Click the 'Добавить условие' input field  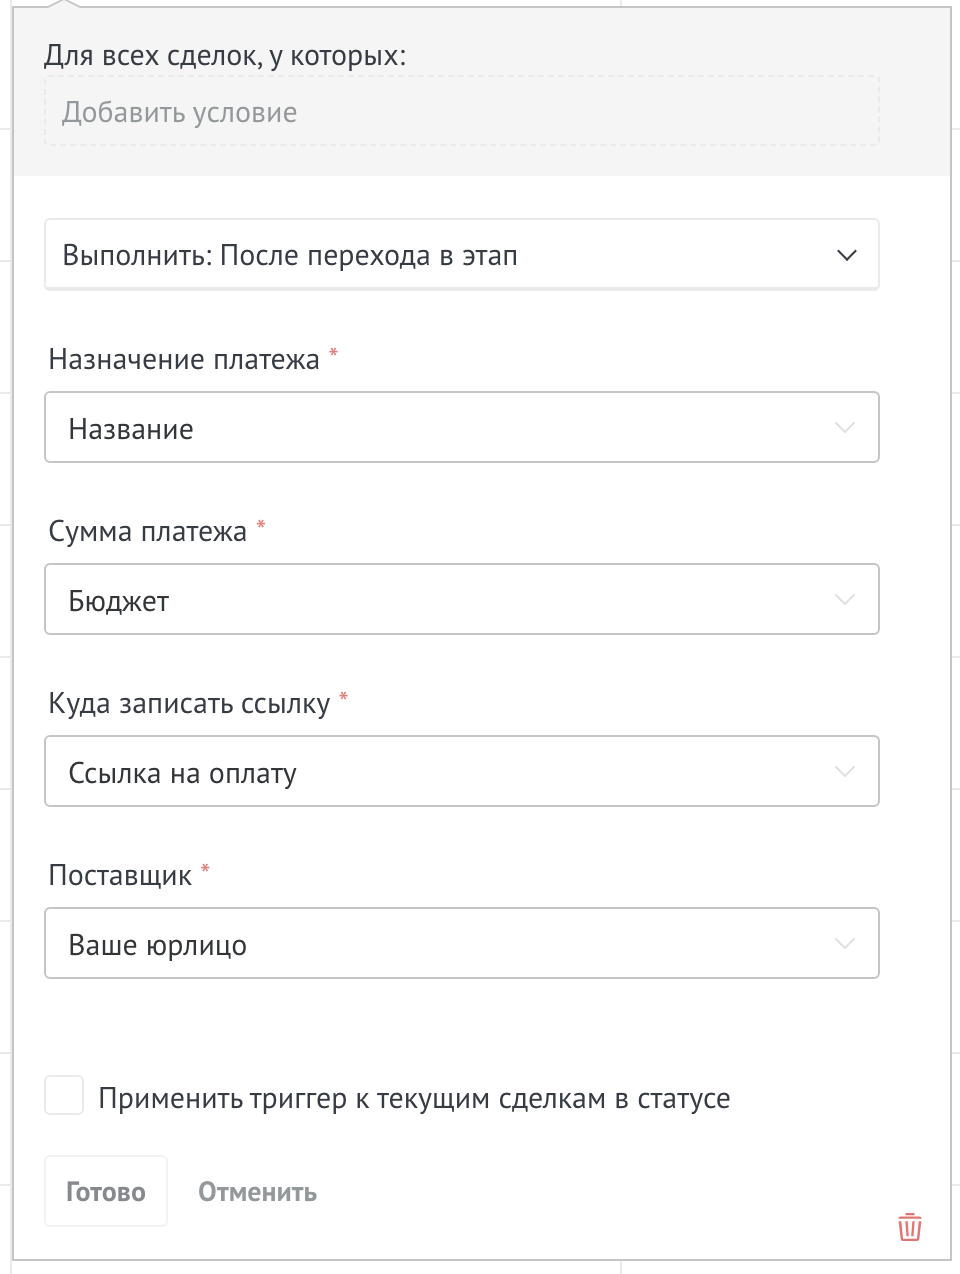[x=461, y=113]
